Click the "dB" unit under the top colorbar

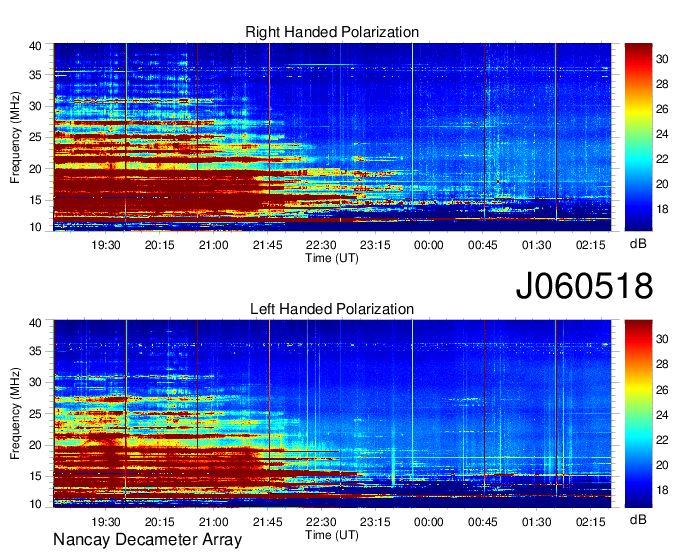(x=638, y=244)
